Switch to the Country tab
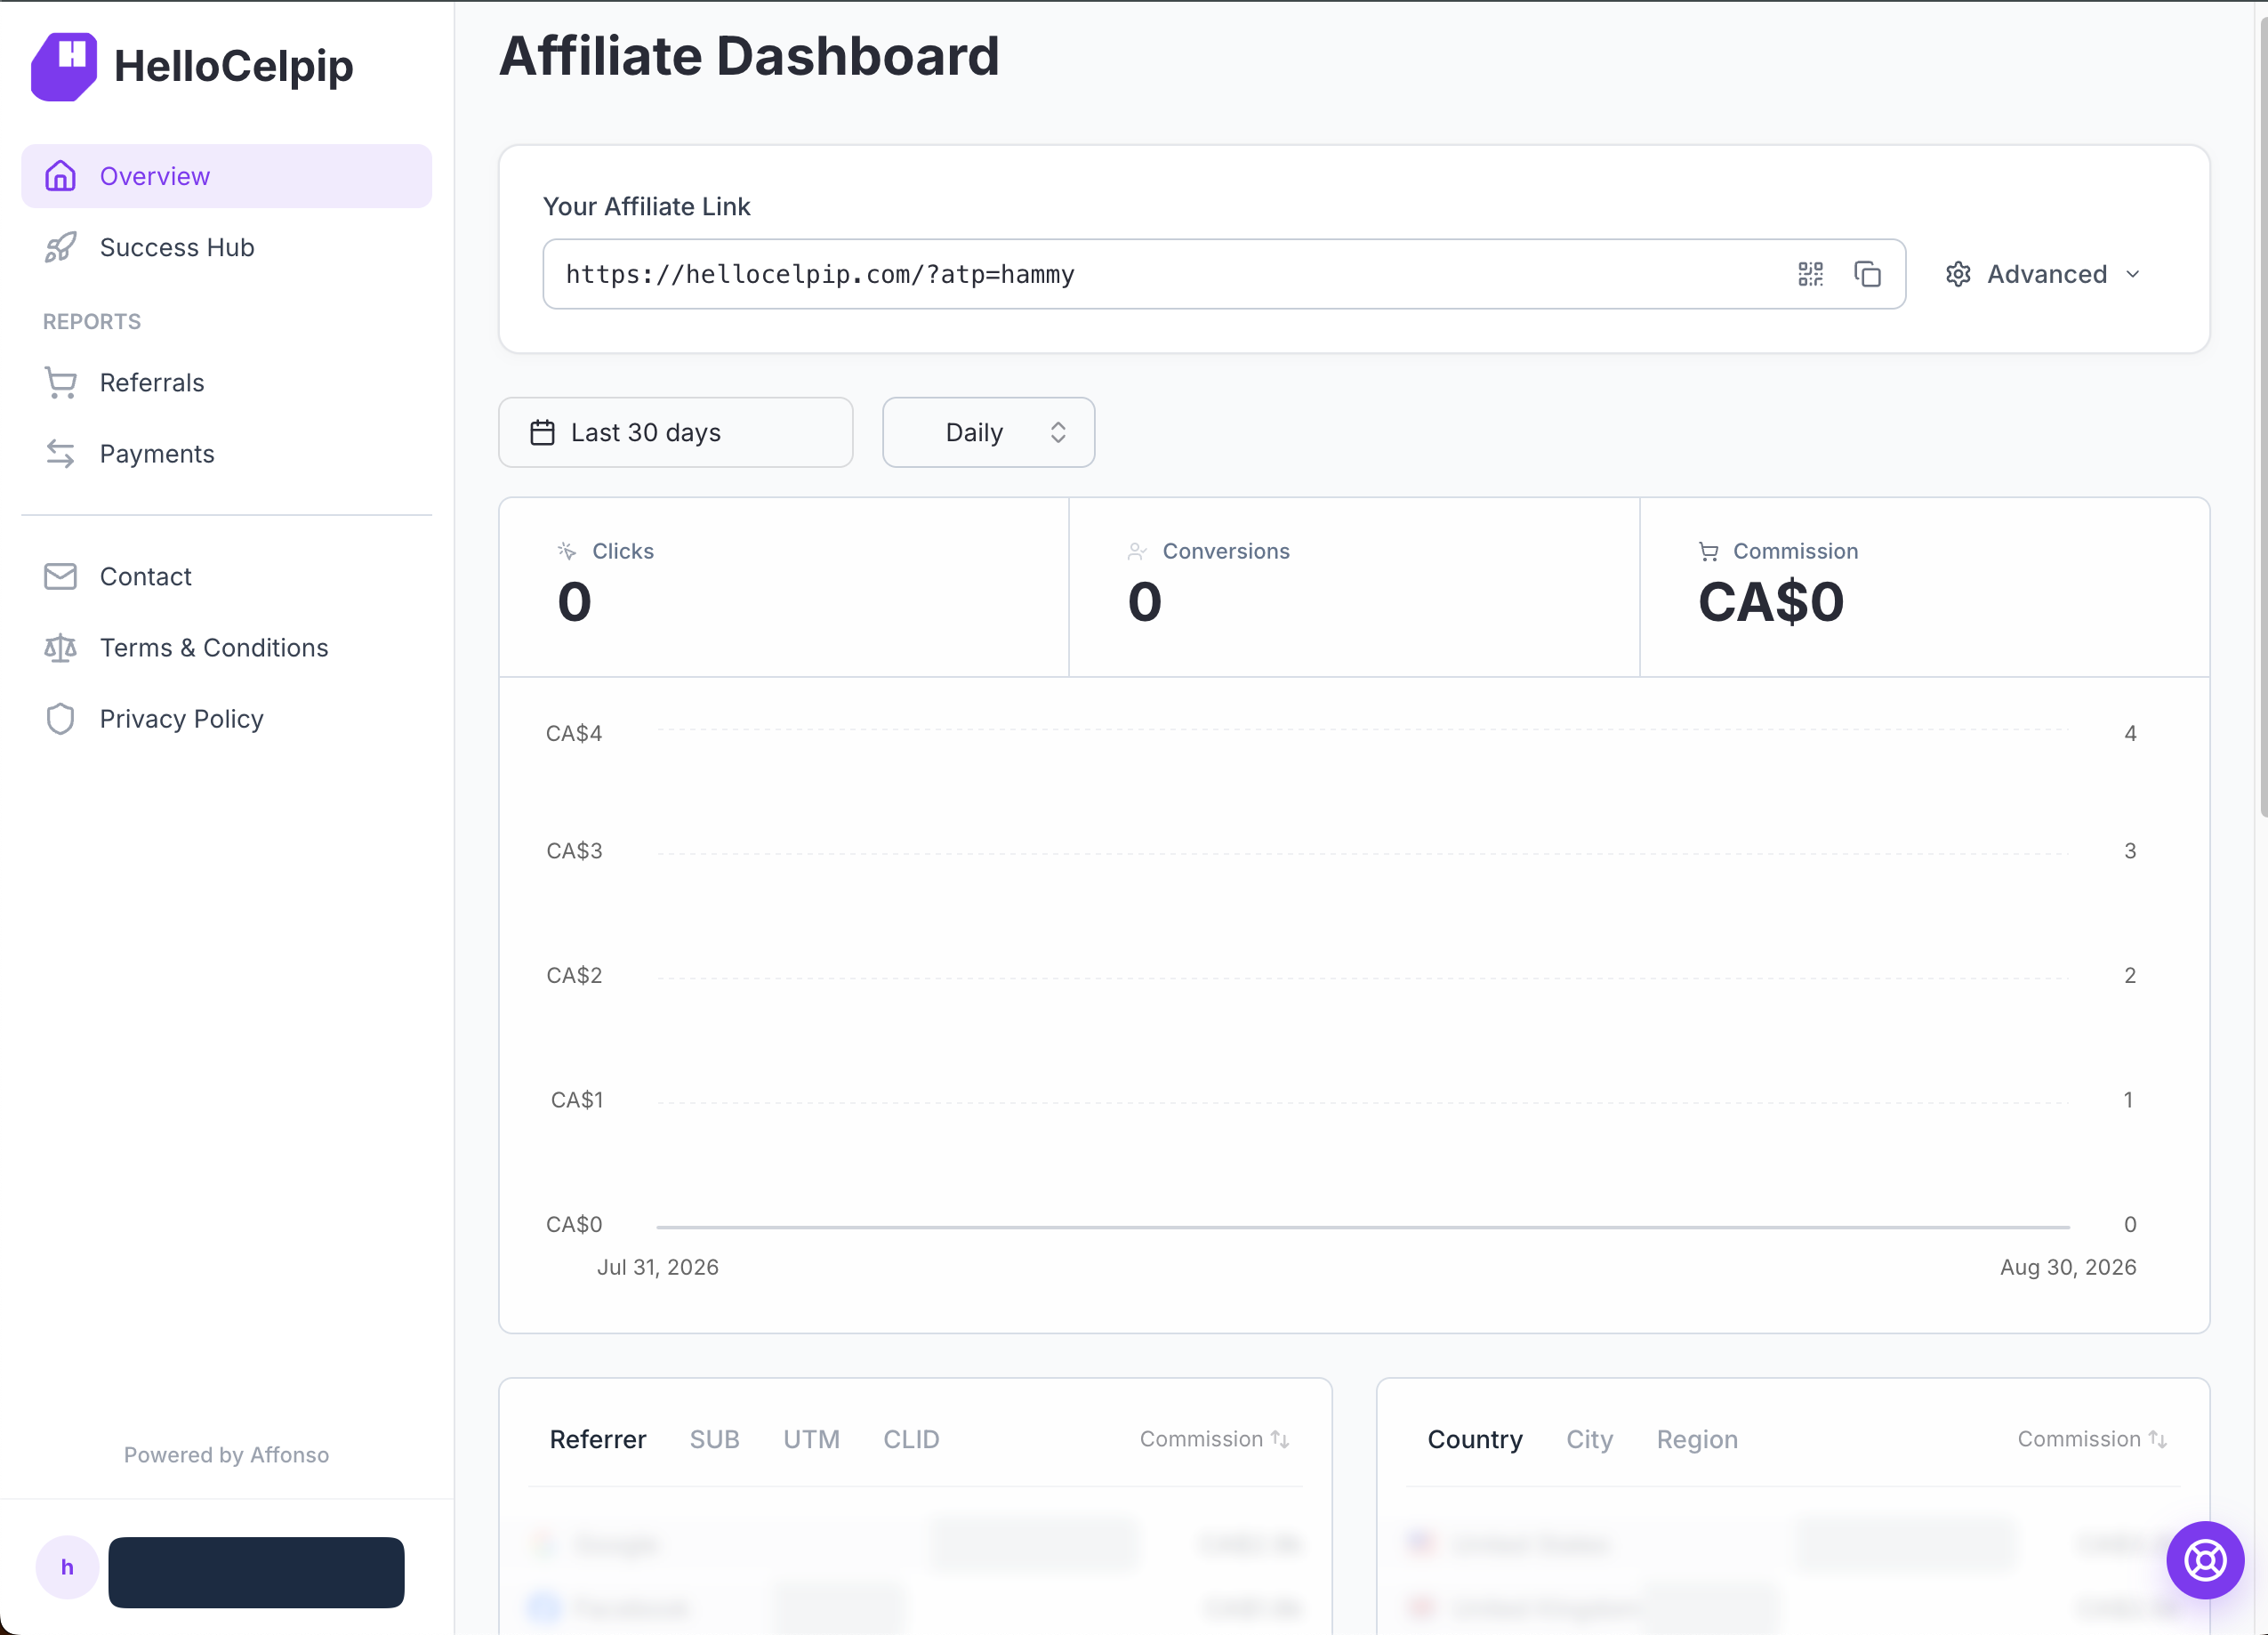2268x1635 pixels. point(1475,1439)
